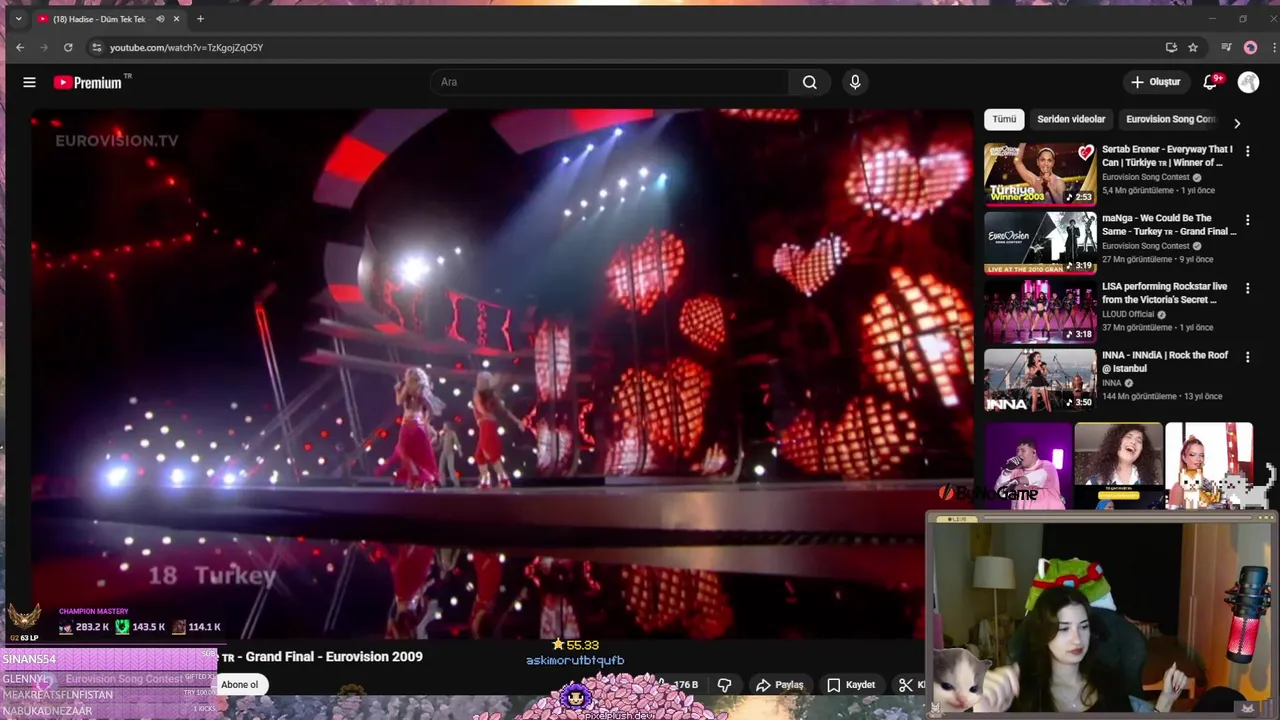Viewport: 1280px width, 720px height.
Task: Open a new browser tab with plus
Action: click(x=200, y=19)
